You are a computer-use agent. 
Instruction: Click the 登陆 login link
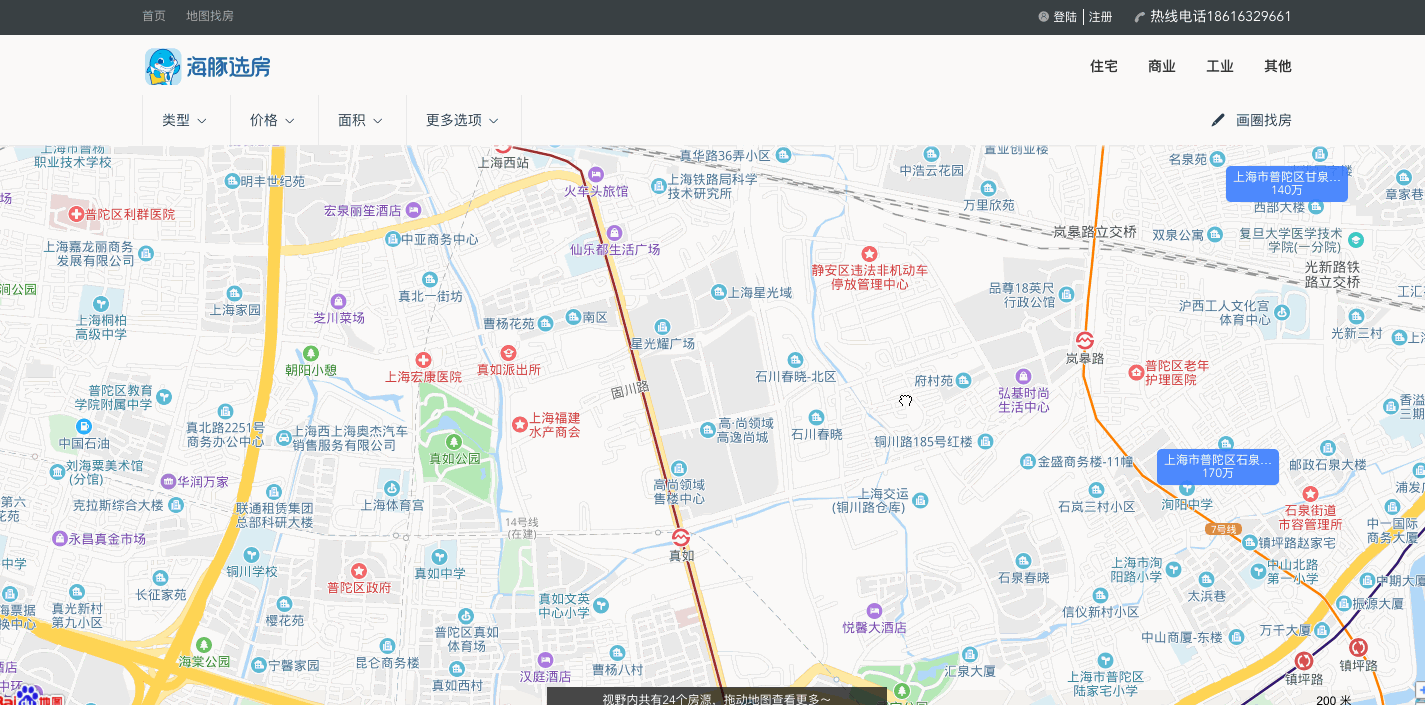(x=1065, y=17)
